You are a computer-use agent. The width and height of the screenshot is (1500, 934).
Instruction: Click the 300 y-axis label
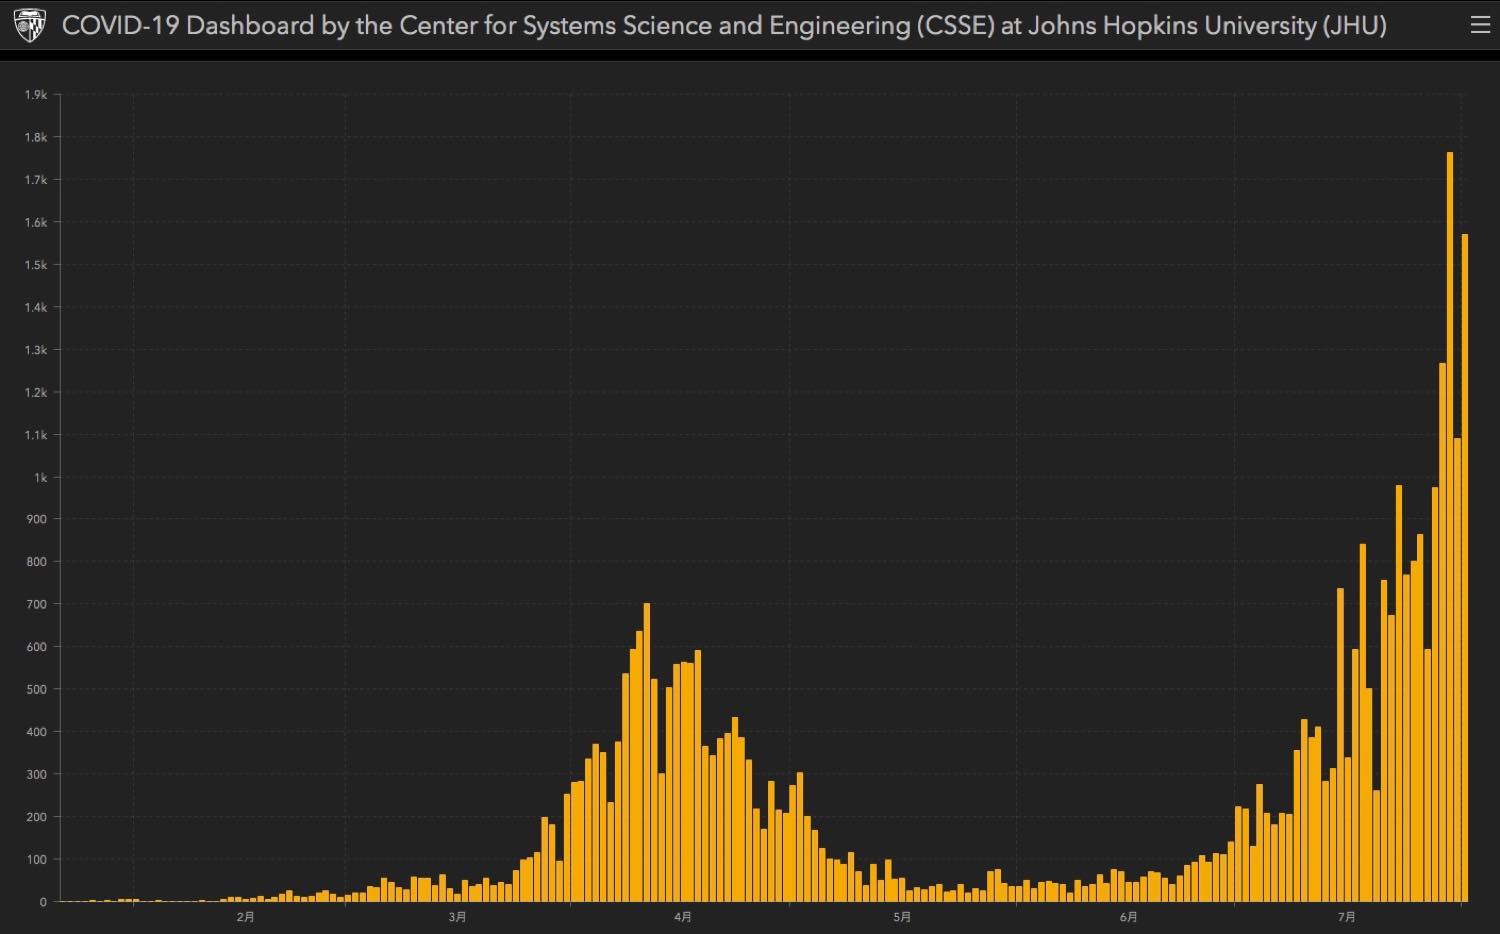tap(37, 774)
